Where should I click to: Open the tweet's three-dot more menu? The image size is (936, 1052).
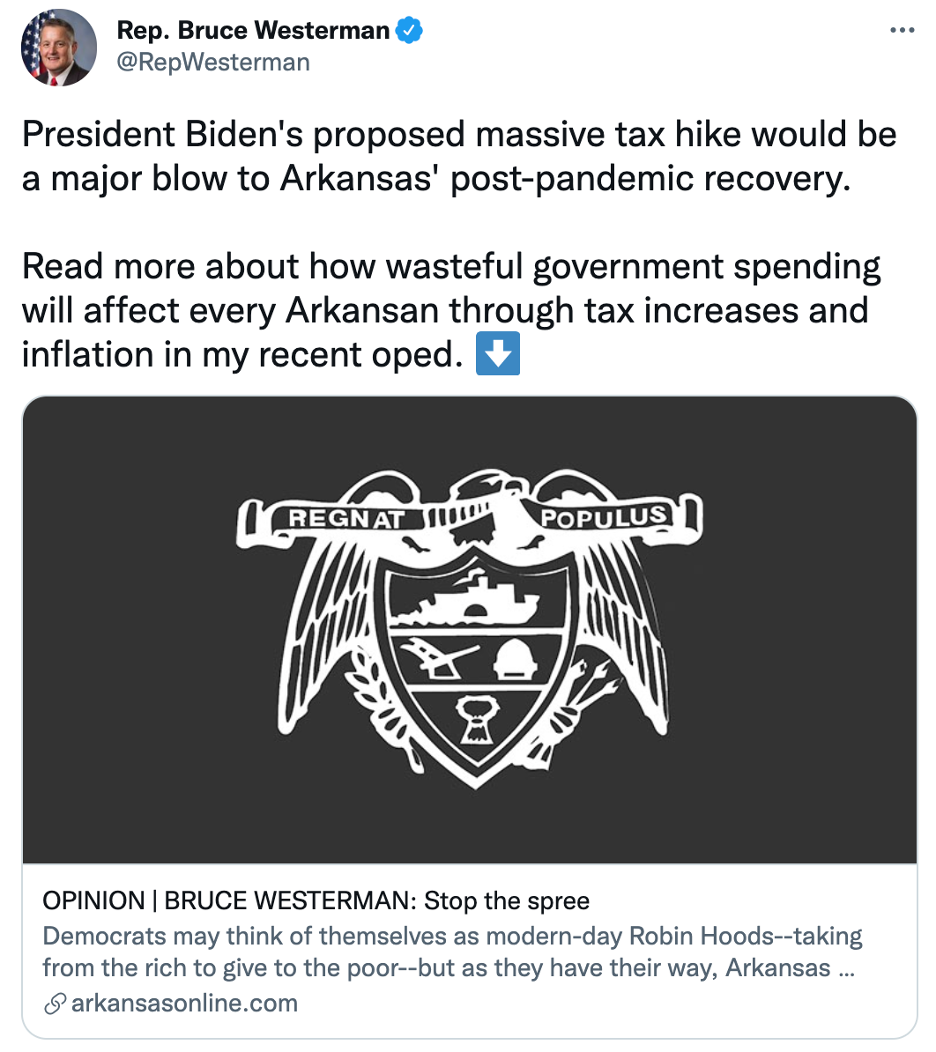(901, 30)
